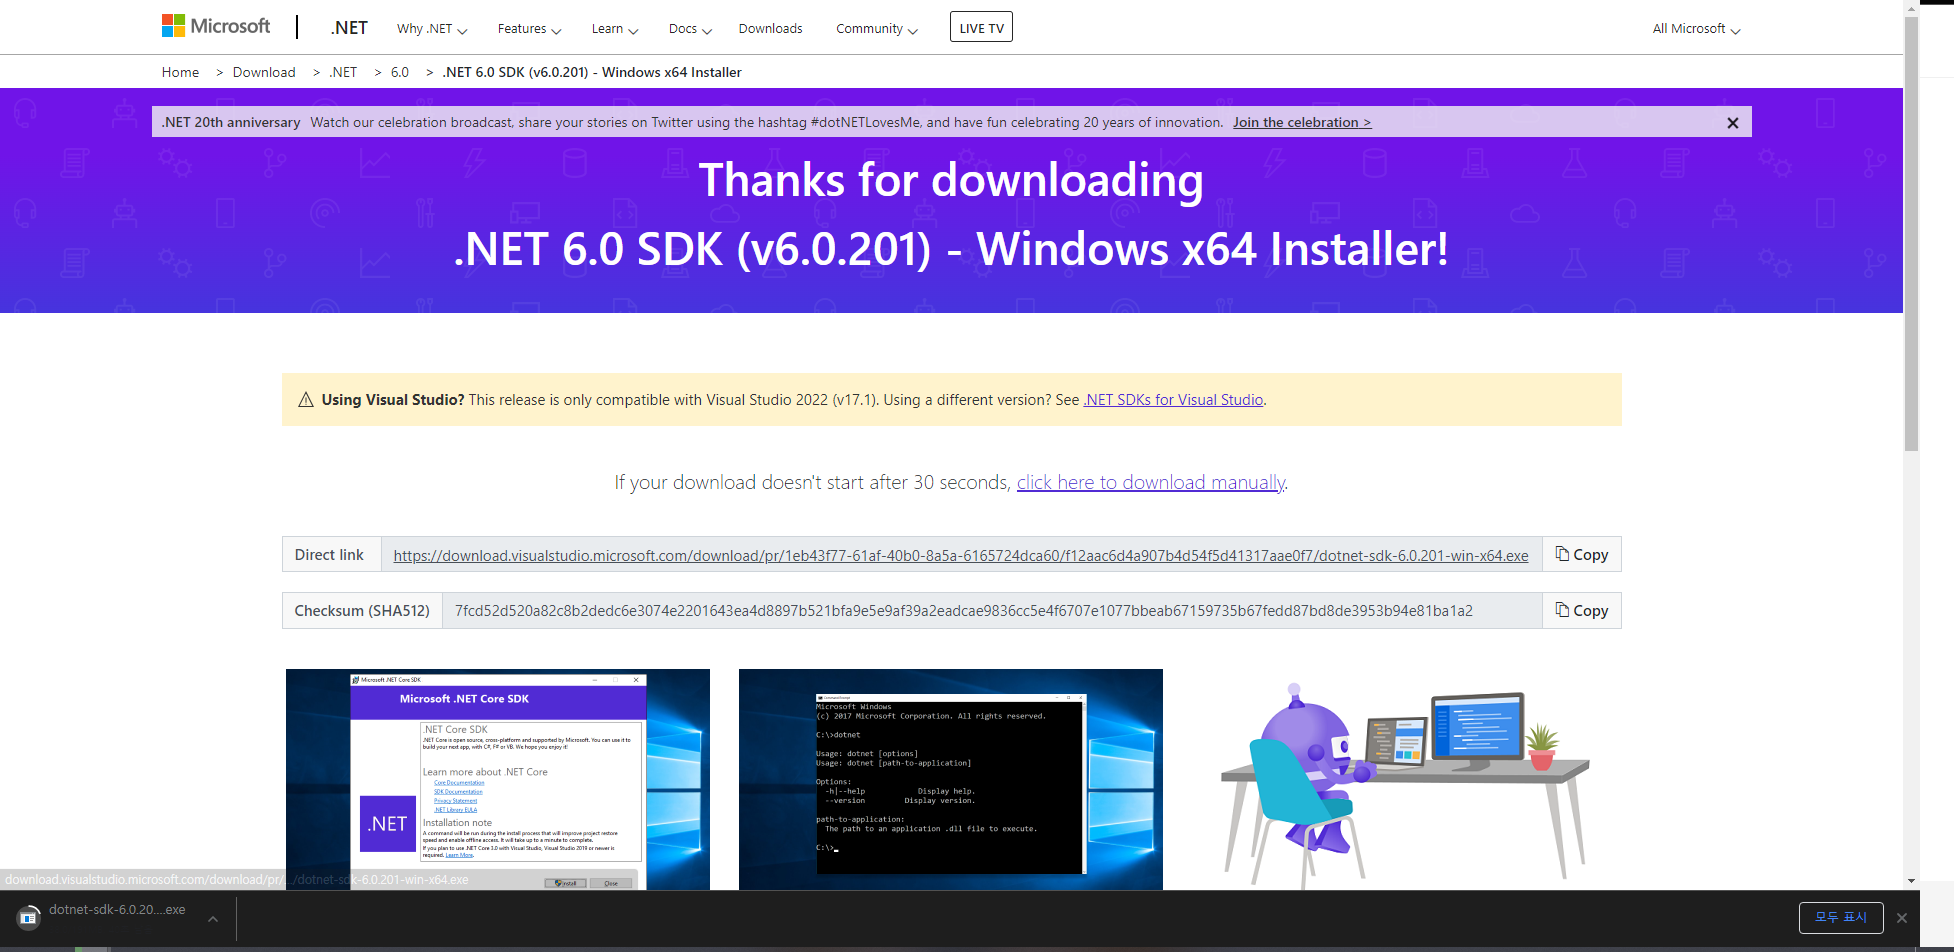Go to Home breadcrumb
This screenshot has height=952, width=1954.
(180, 72)
